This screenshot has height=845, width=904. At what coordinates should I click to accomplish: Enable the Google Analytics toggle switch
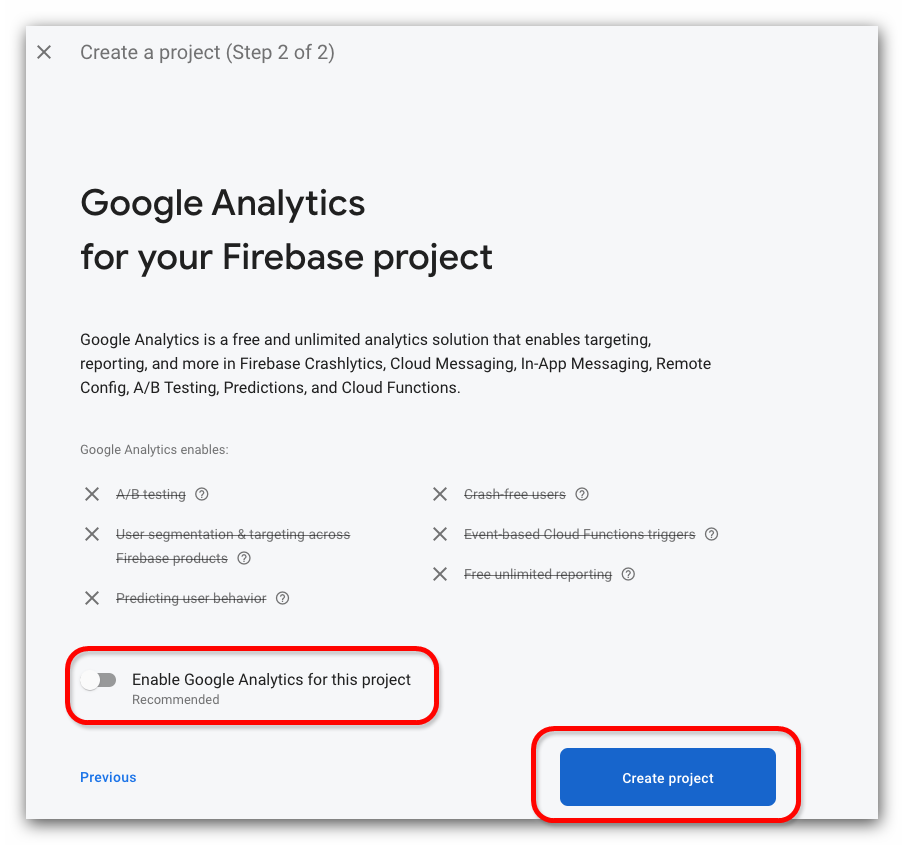[99, 680]
